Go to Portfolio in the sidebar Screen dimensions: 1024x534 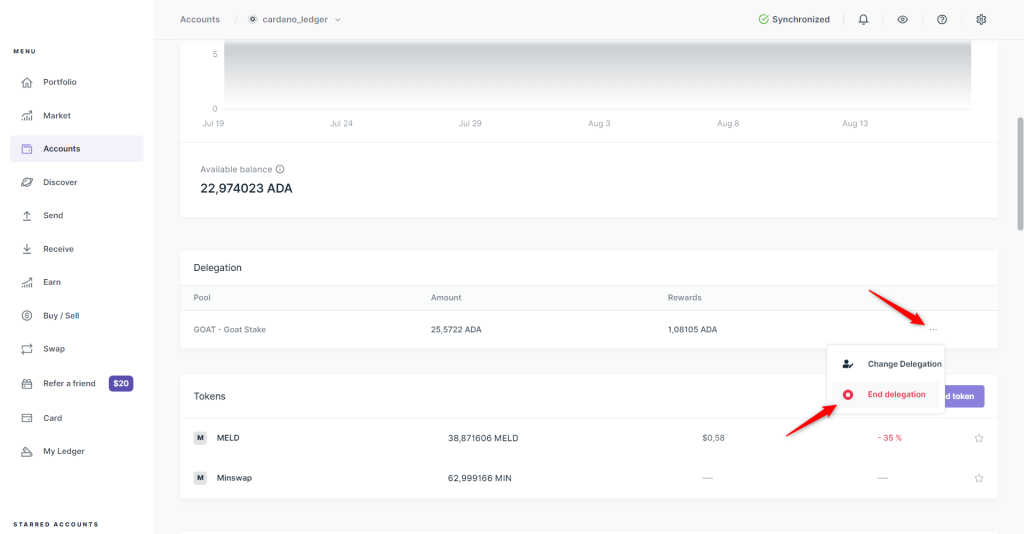[59, 82]
